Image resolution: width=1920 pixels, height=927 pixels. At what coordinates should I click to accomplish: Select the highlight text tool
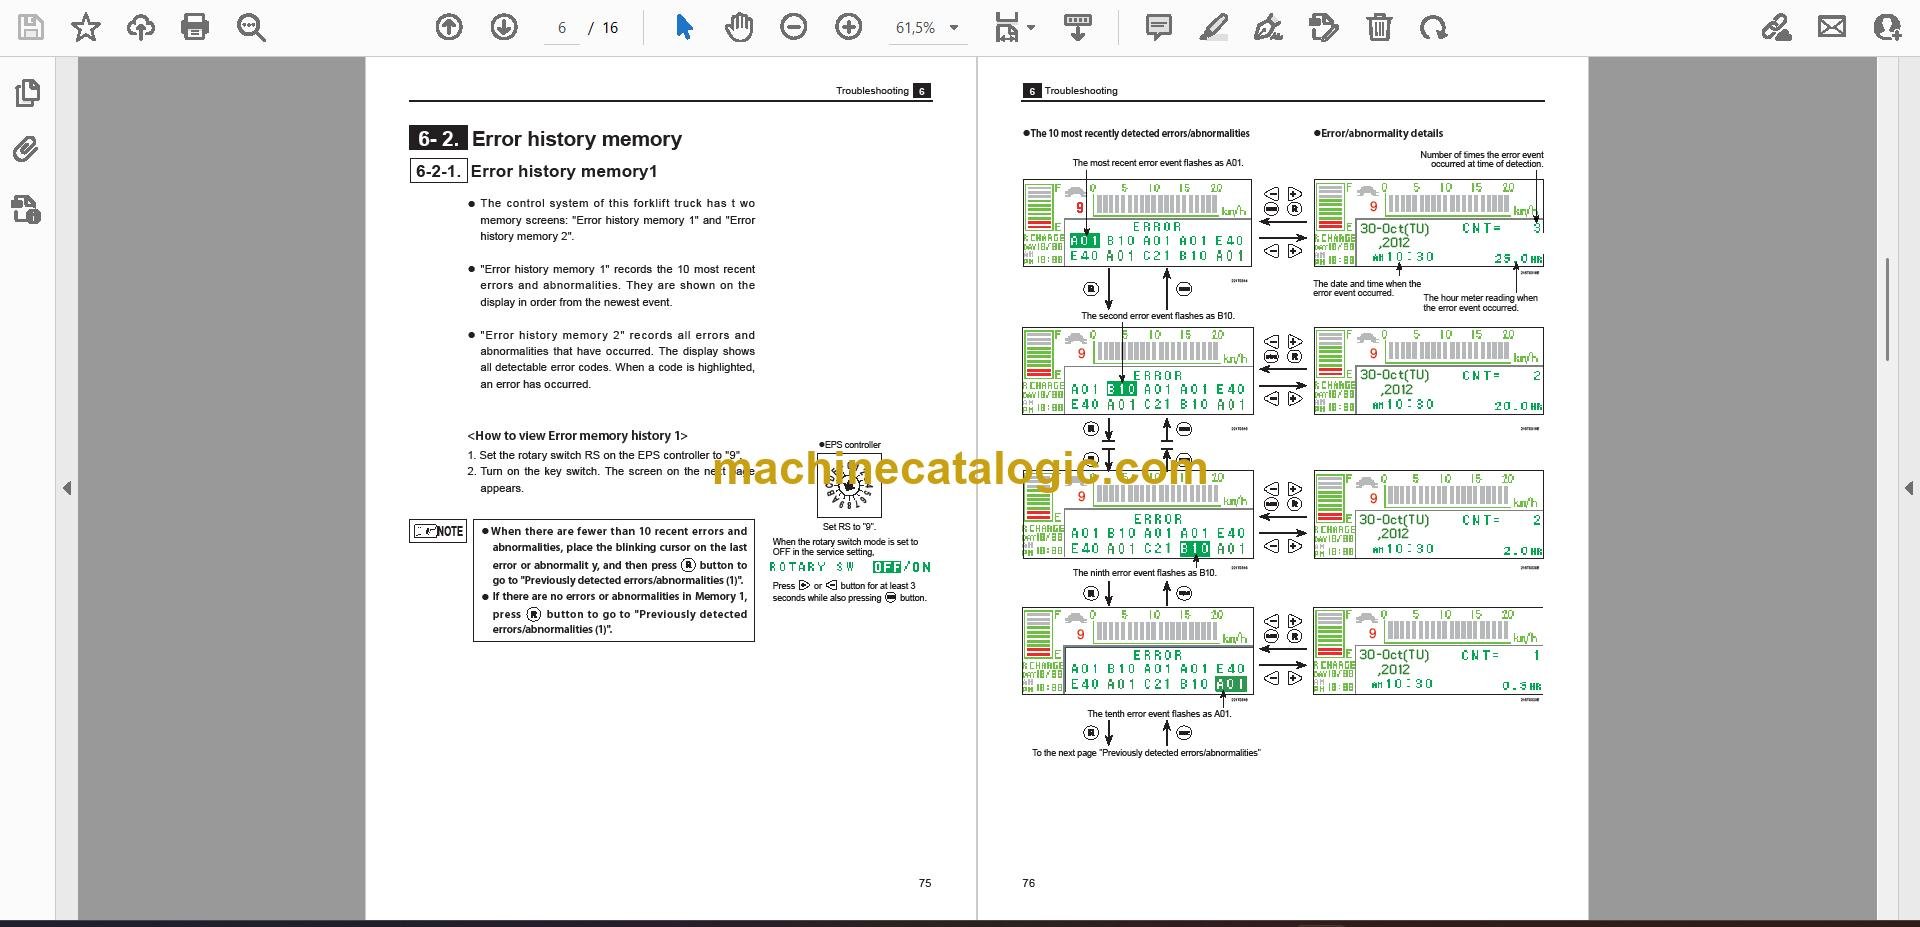1213,27
